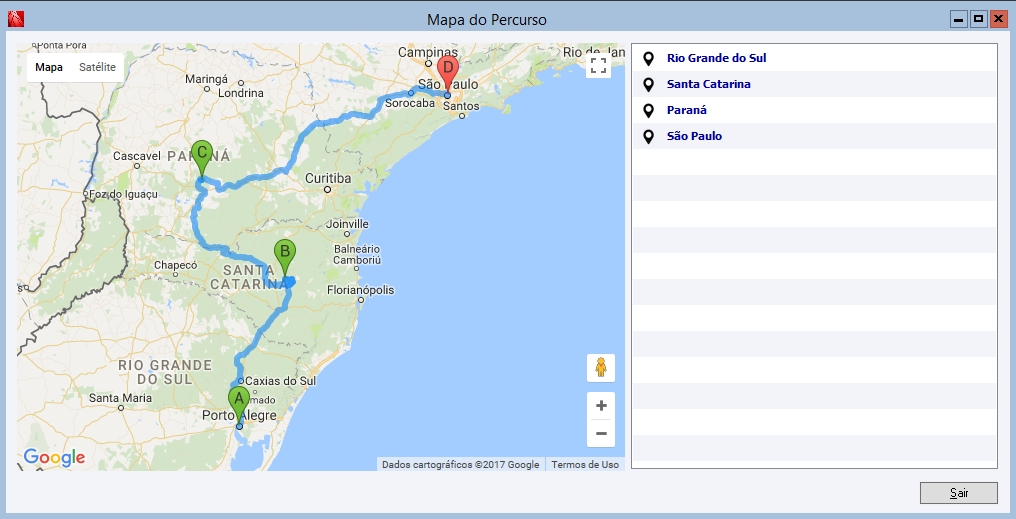The width and height of the screenshot is (1016, 519).
Task: Click pin icon beside Santa Catarina
Action: (648, 84)
